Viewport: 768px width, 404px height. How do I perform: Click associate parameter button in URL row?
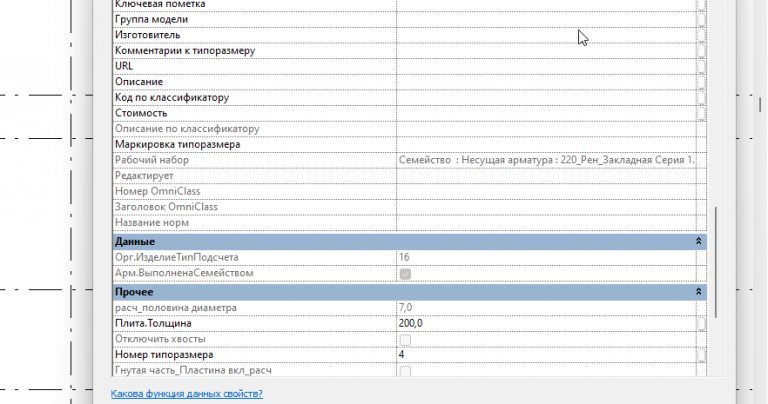pyautogui.click(x=701, y=67)
